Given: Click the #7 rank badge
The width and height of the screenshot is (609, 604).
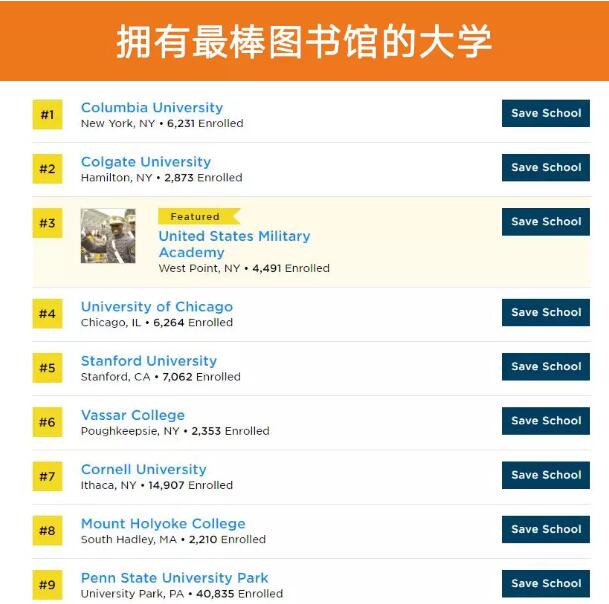Looking at the screenshot, I should [47, 476].
